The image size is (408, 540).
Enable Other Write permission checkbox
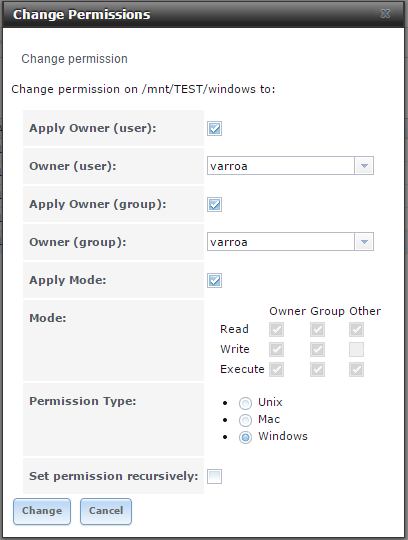click(356, 350)
